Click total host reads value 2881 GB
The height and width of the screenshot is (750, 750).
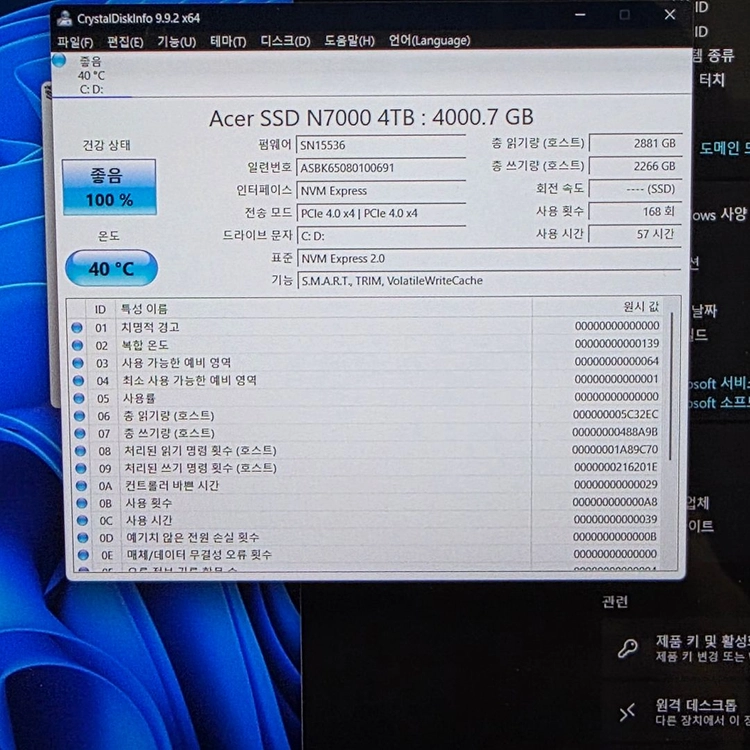pos(635,143)
